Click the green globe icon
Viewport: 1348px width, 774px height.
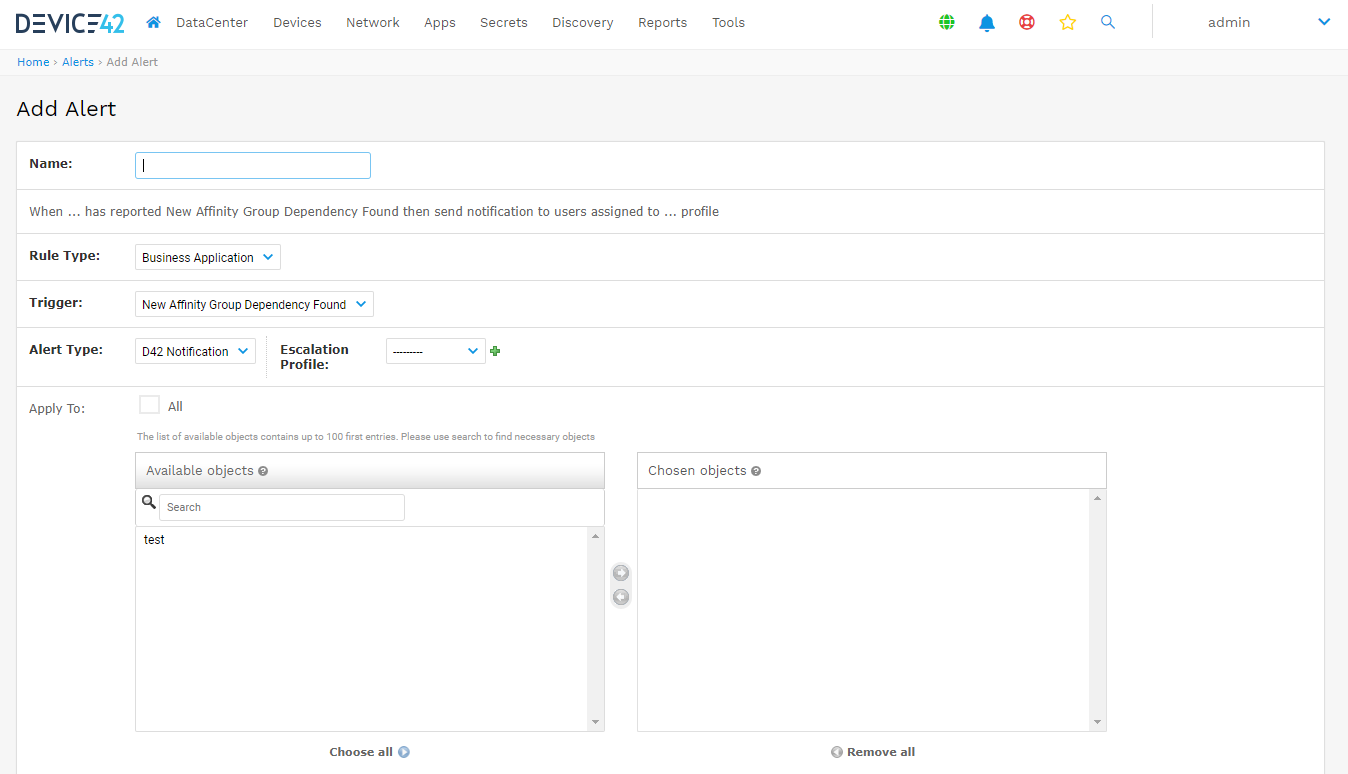947,22
